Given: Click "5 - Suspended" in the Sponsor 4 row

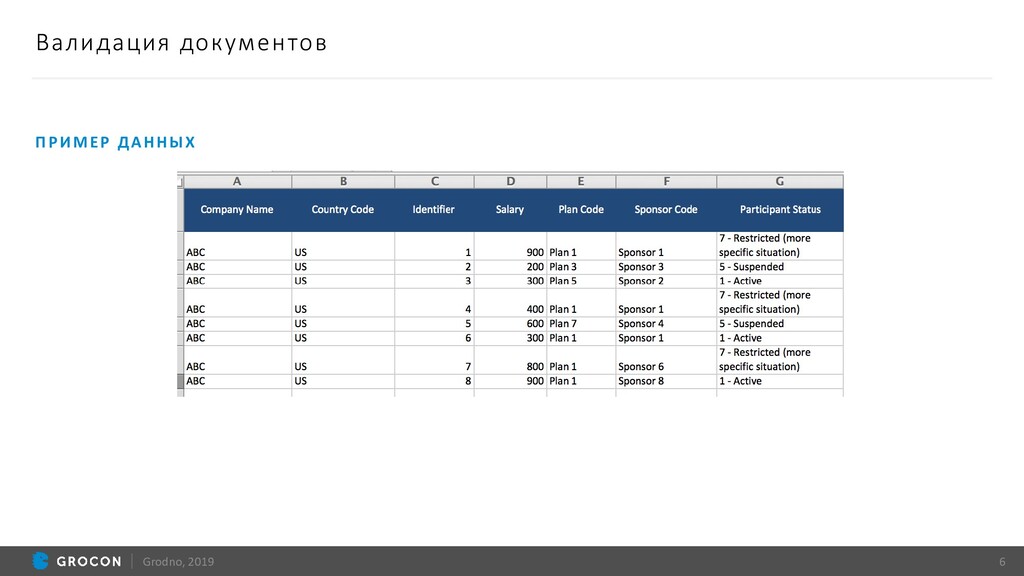Looking at the screenshot, I should (780, 324).
